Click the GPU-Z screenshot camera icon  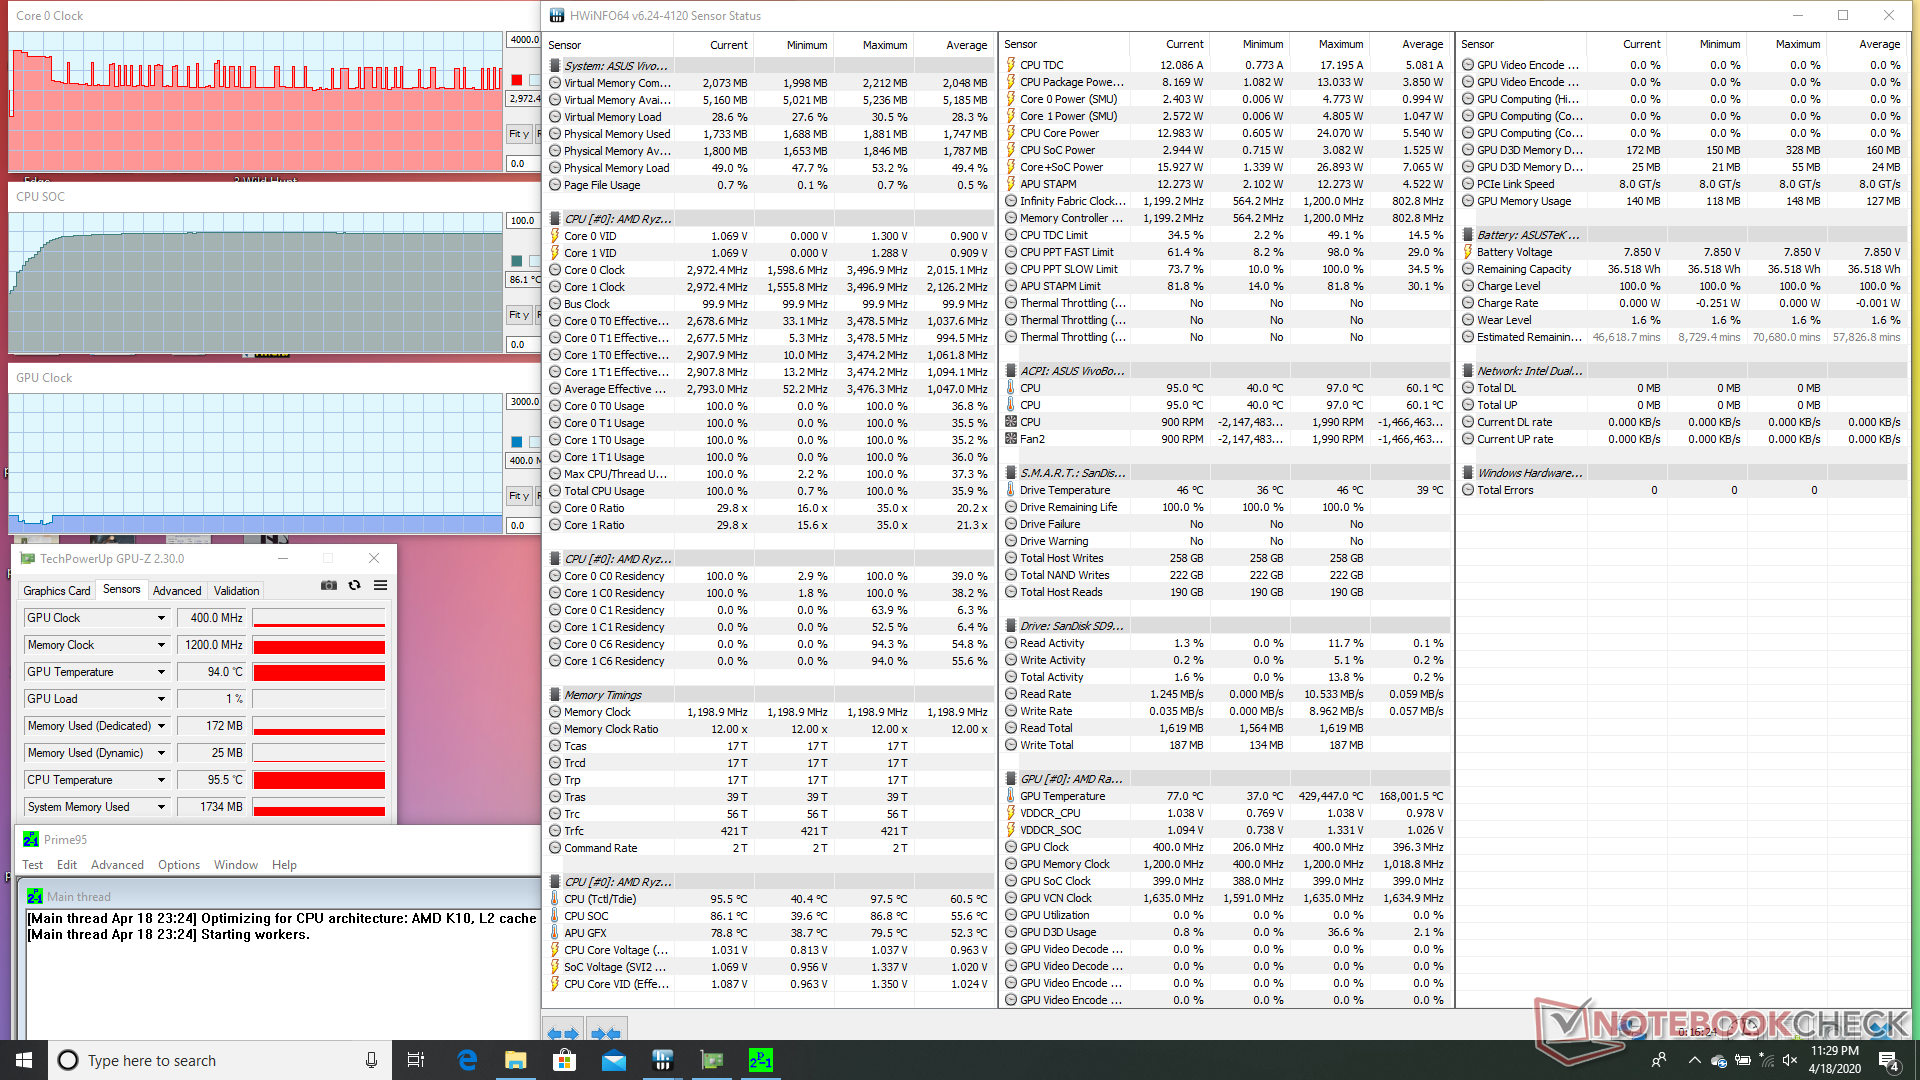pos(328,586)
